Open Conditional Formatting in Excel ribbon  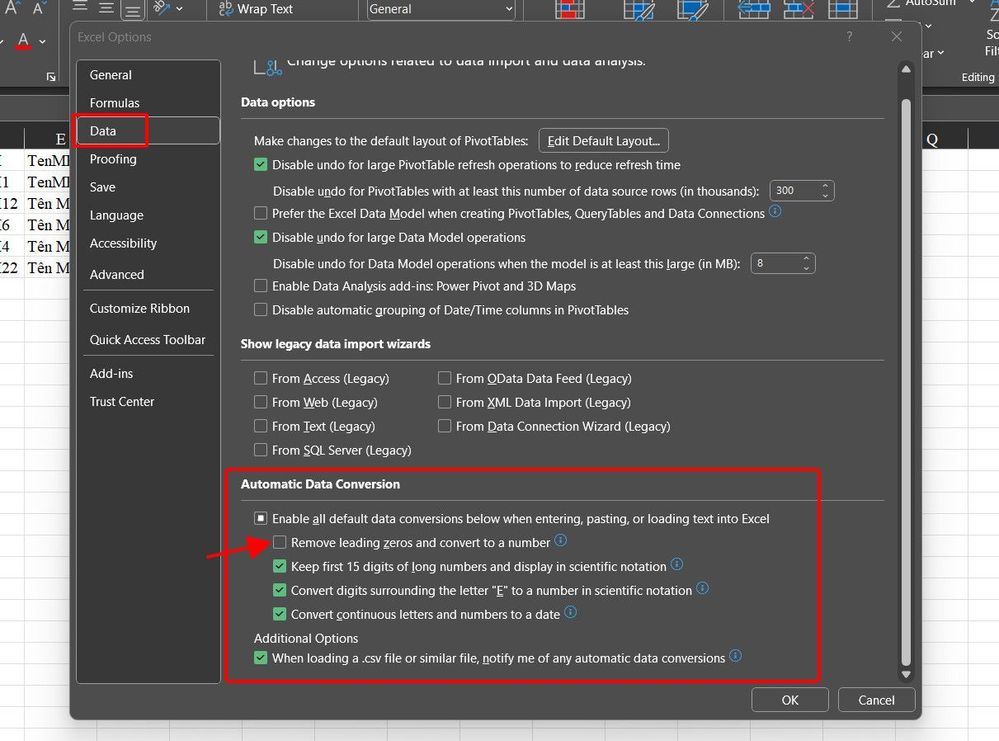570,8
